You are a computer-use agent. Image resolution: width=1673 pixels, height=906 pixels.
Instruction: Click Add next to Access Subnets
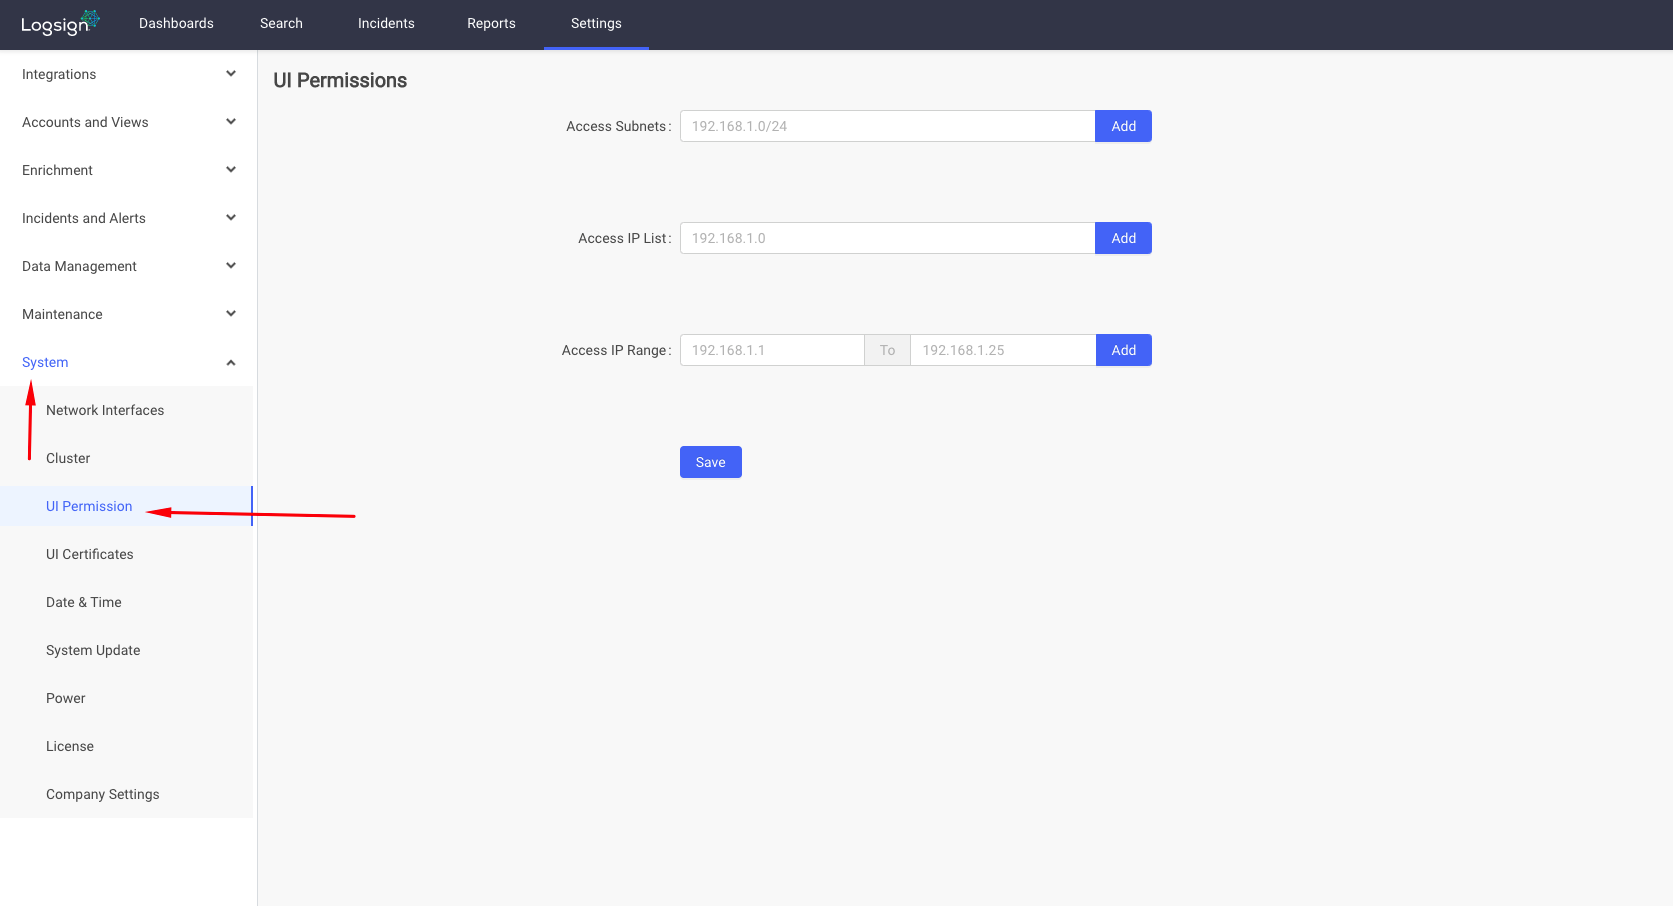1123,126
